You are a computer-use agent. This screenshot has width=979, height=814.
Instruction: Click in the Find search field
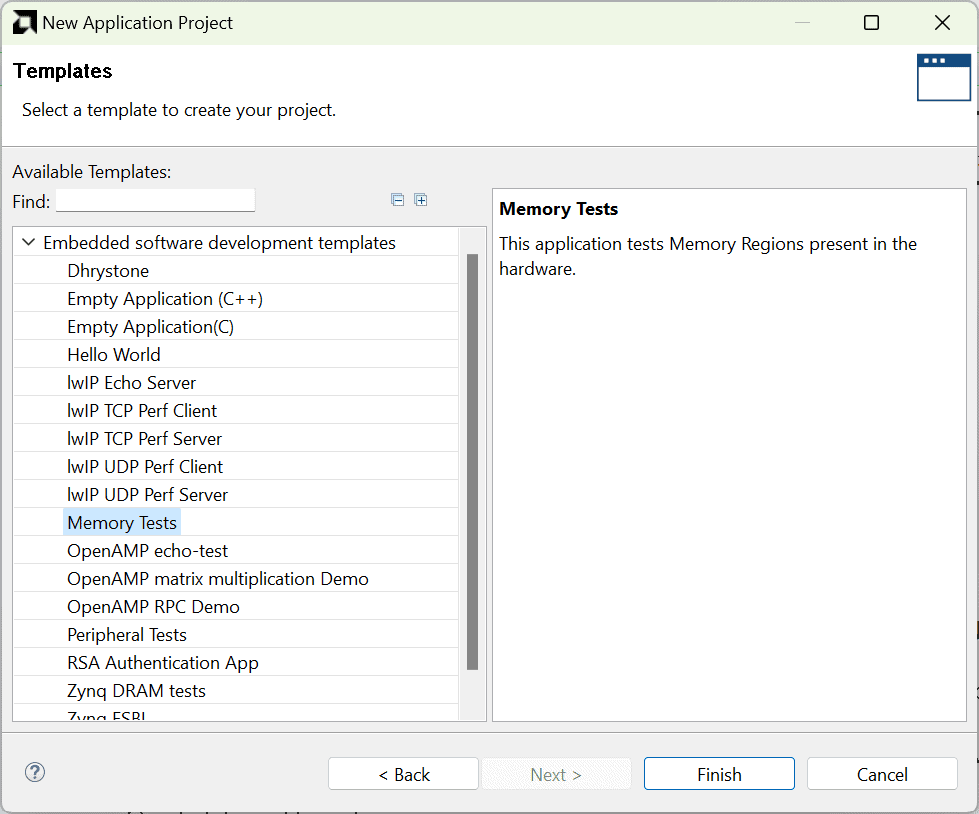(155, 201)
